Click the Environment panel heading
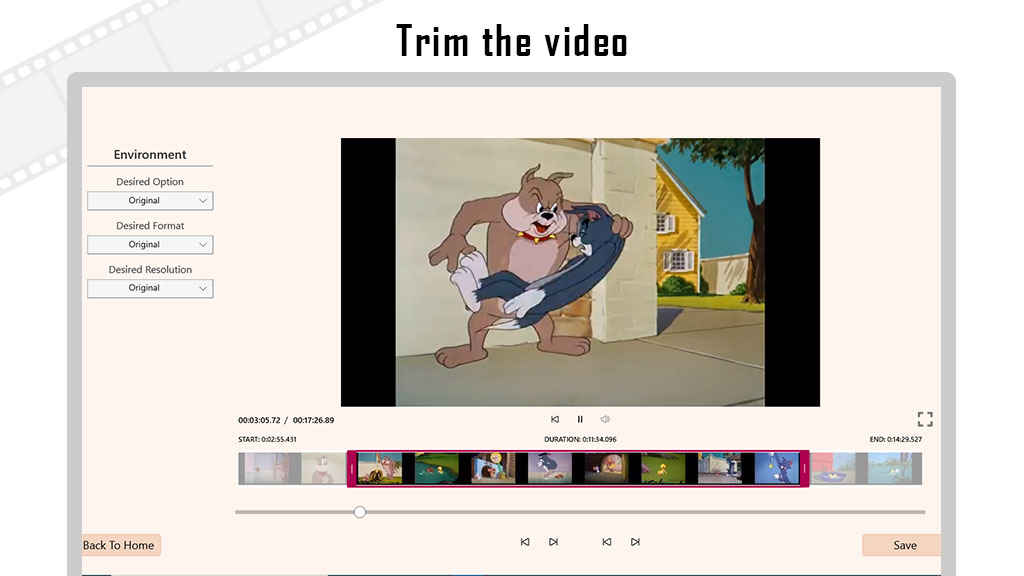This screenshot has height=576, width=1024. (150, 155)
